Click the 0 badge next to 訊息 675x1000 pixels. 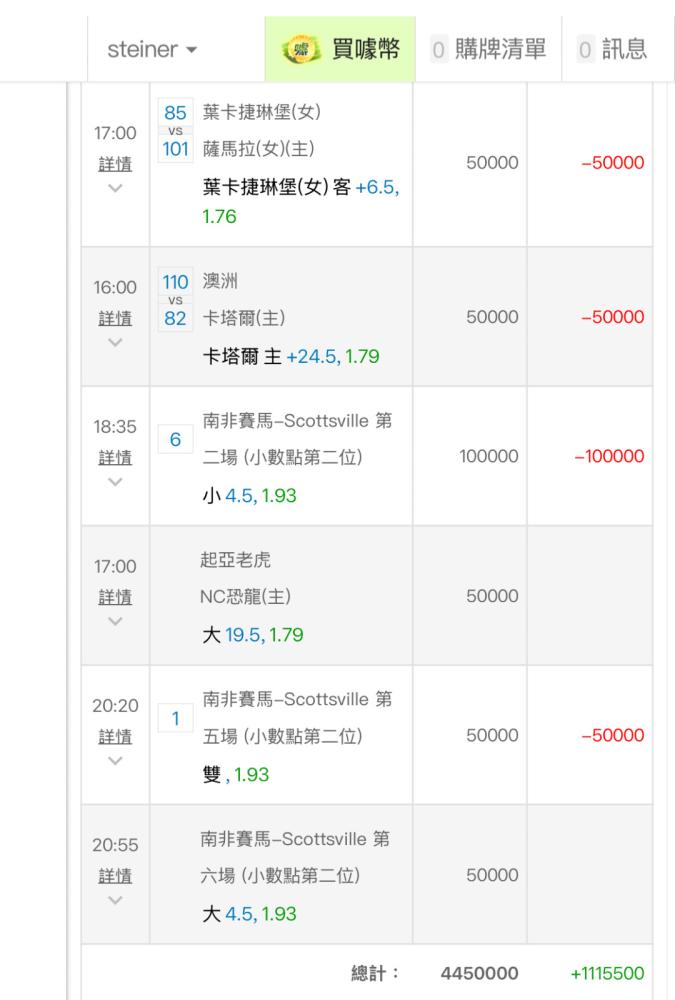[584, 50]
